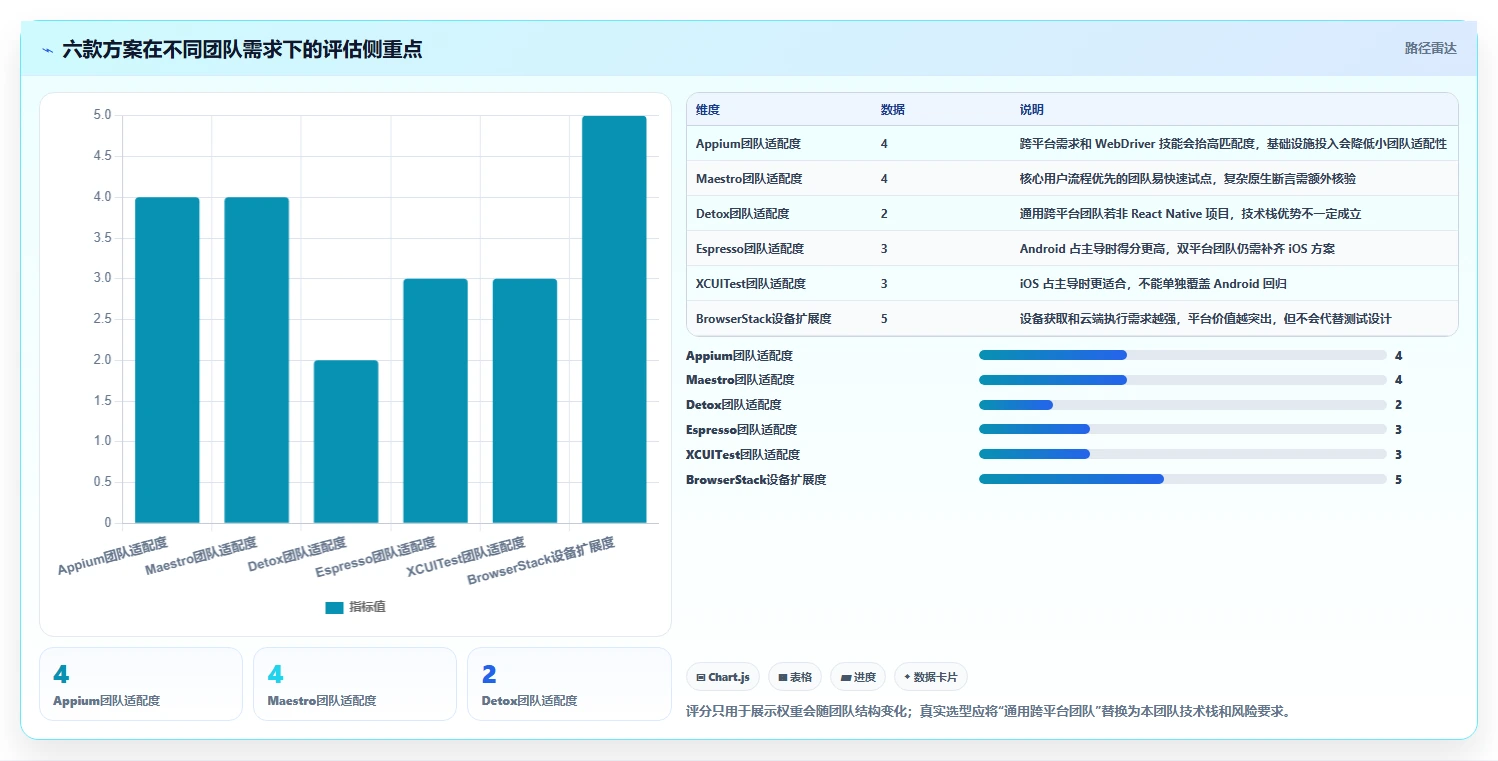Click the XCUITest团队适配度 progress row label
This screenshot has height=761, width=1498.
[x=743, y=455]
